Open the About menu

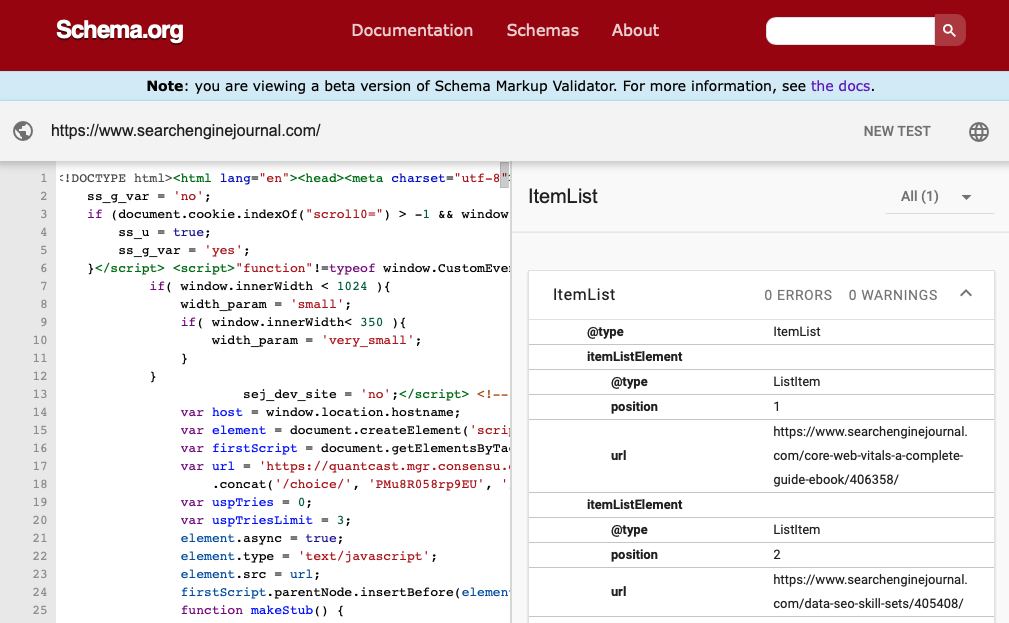(635, 30)
